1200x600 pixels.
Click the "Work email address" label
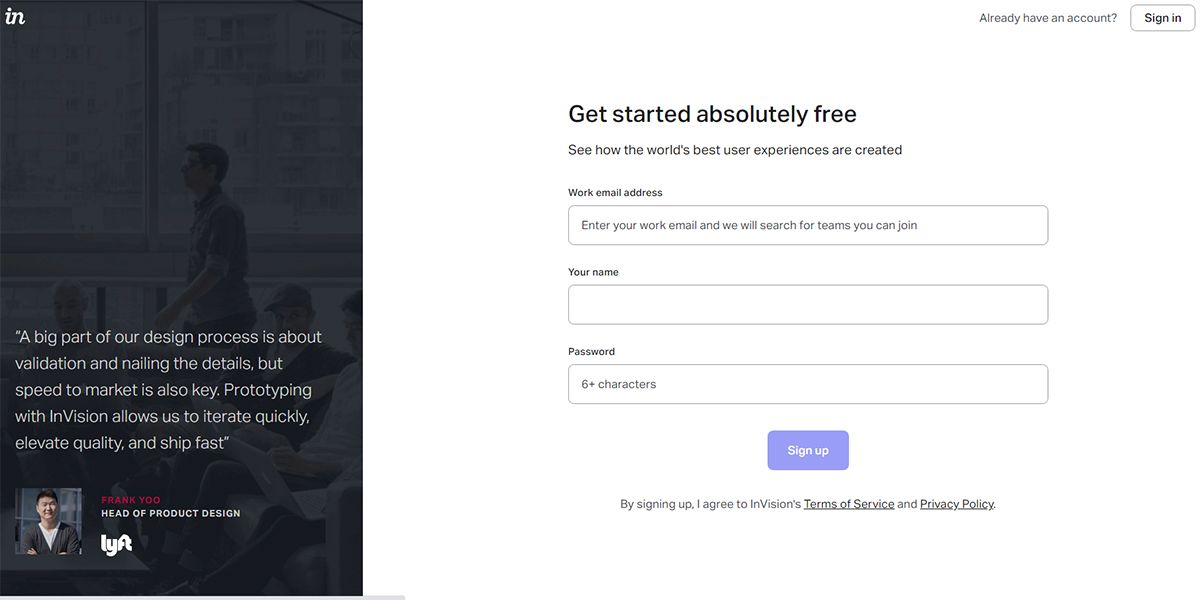click(x=615, y=193)
